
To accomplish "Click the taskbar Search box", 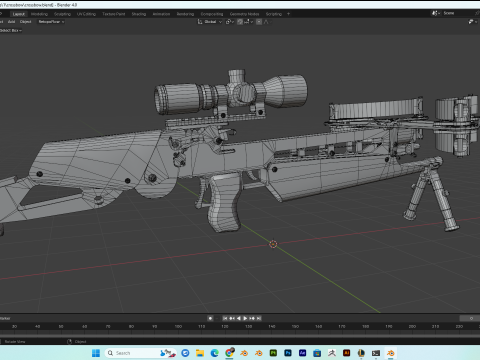I will click(141, 353).
